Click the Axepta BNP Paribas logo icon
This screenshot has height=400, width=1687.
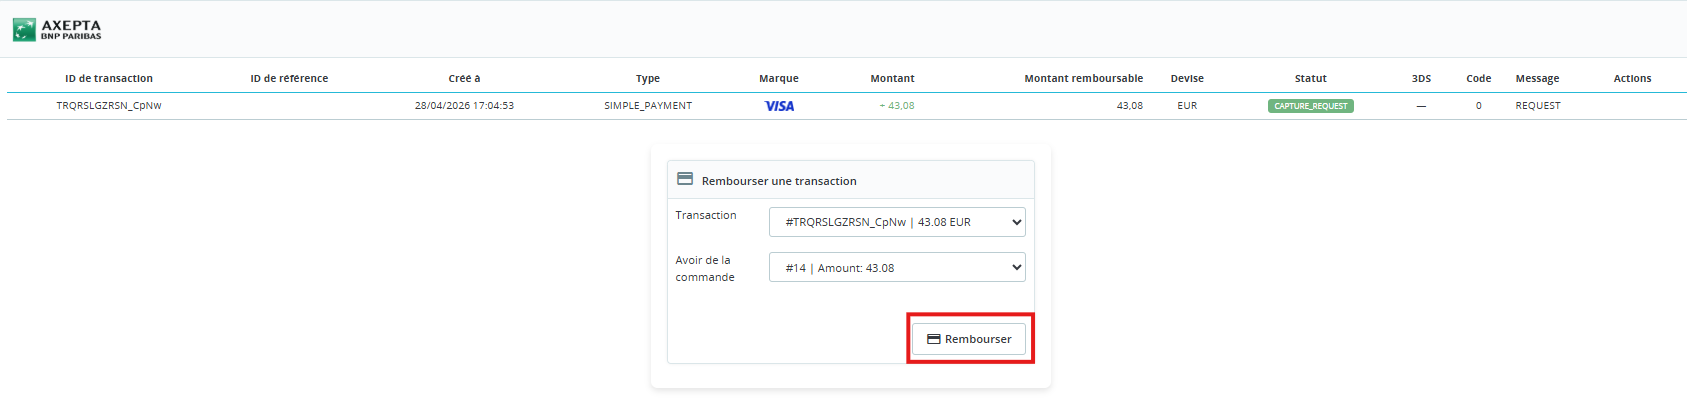(24, 30)
